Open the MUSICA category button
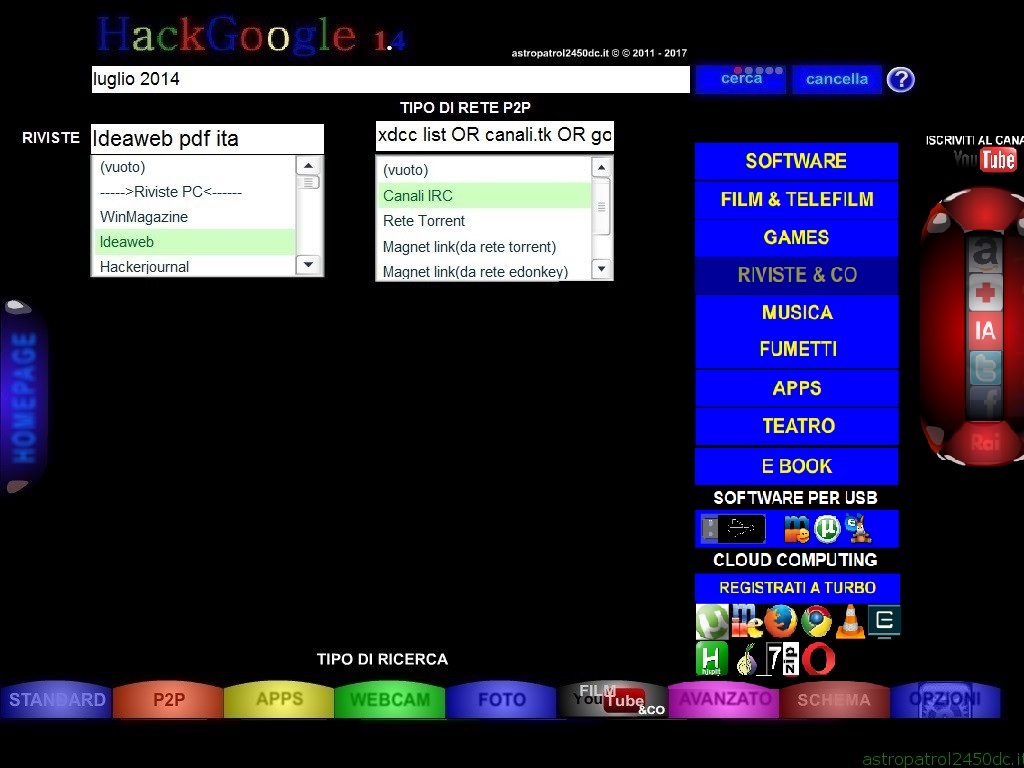This screenshot has width=1024, height=768. pos(796,313)
